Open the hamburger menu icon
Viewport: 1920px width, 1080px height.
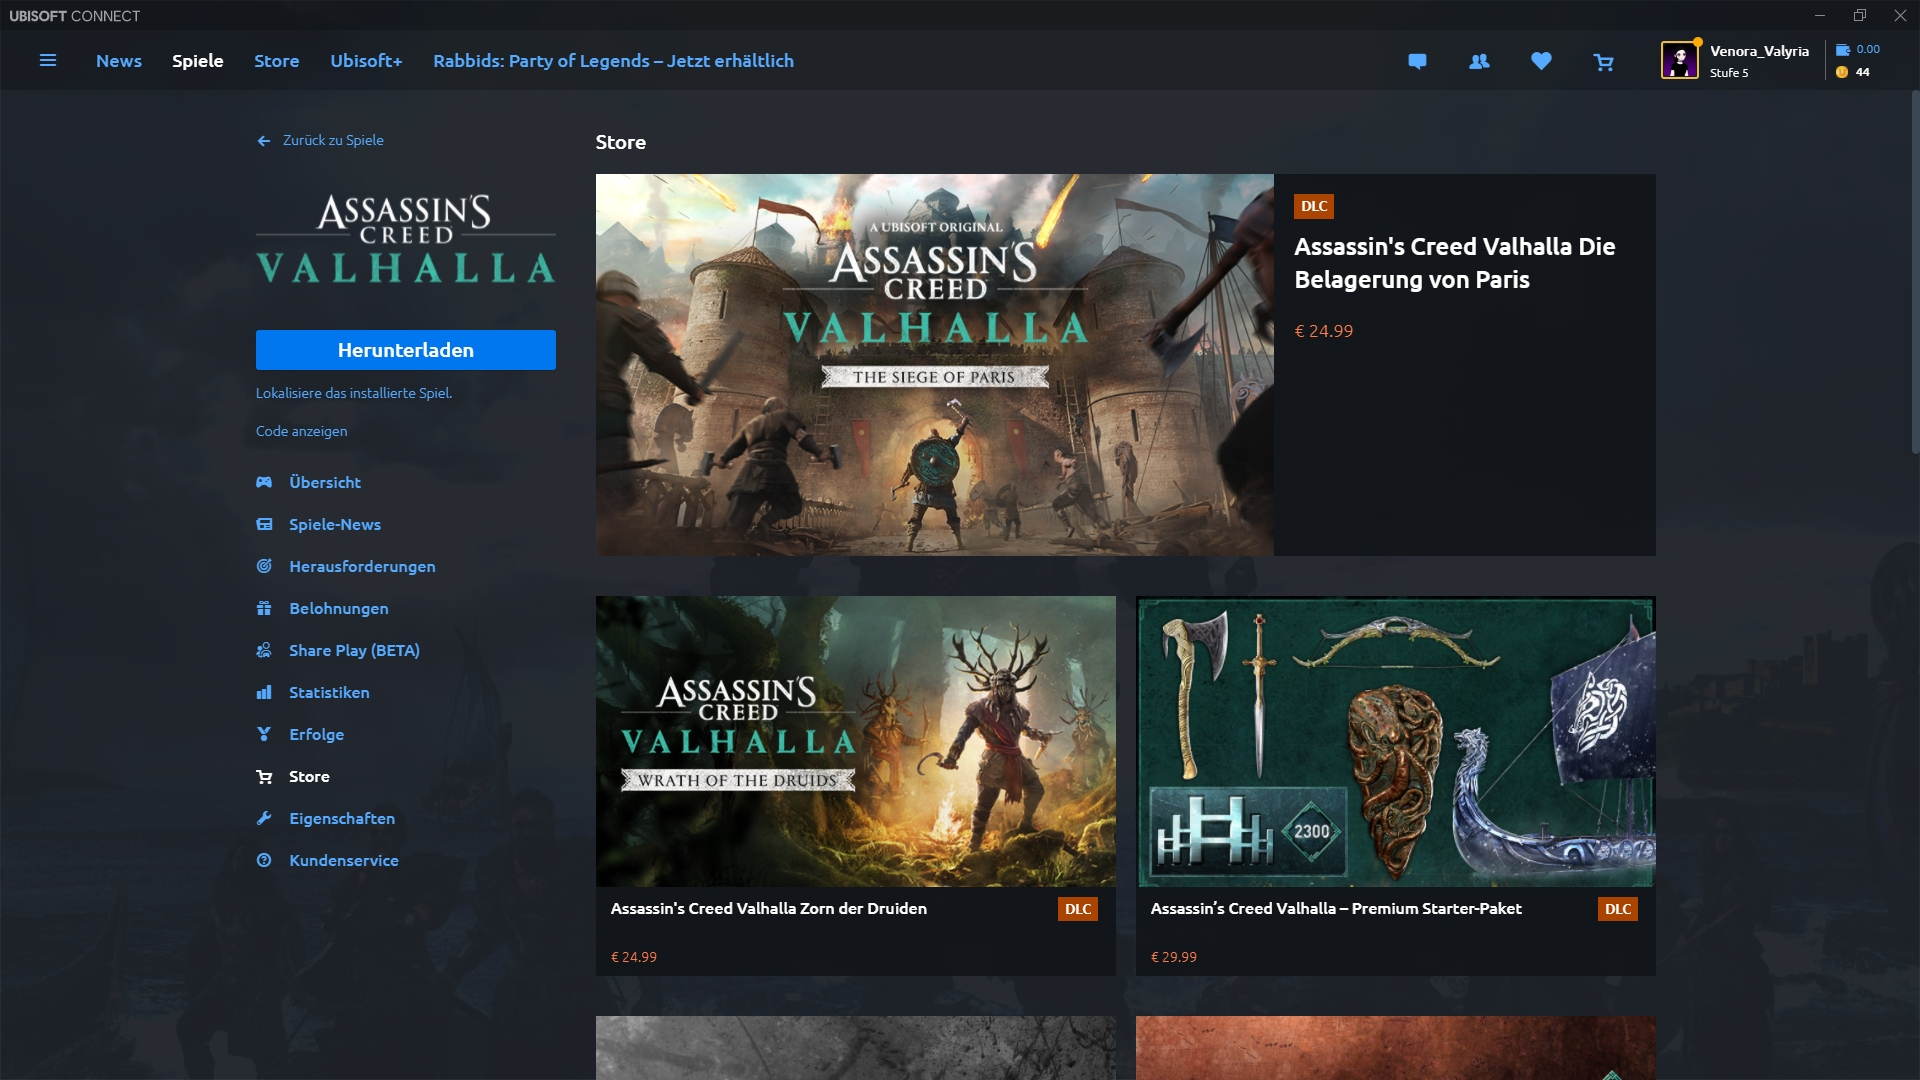coord(47,61)
